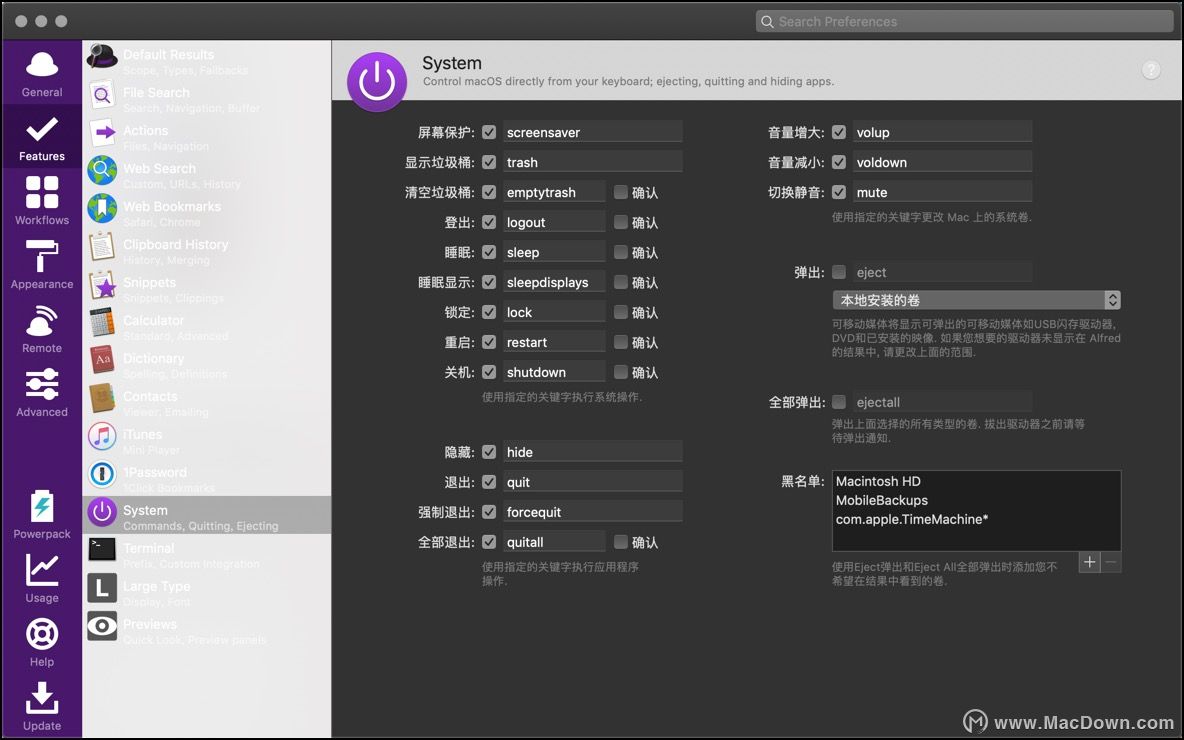Viewport: 1184px width, 740px height.
Task: Toggle the volup keyword checkbox
Action: point(839,132)
